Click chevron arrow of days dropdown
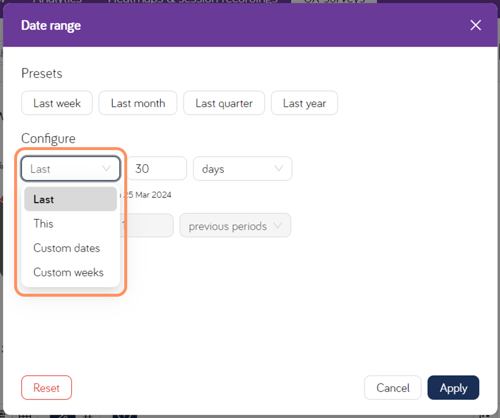Image resolution: width=500 pixels, height=418 pixels. [x=278, y=168]
